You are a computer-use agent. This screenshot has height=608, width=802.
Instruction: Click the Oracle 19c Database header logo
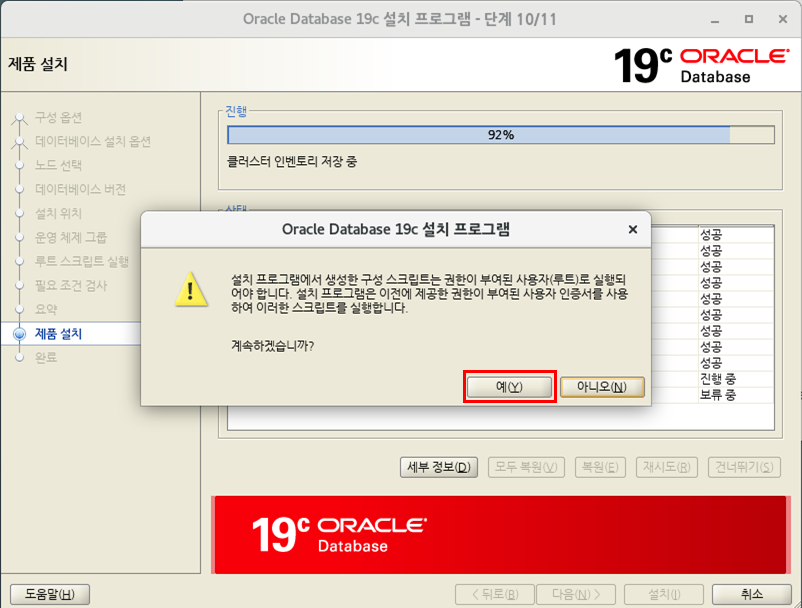[701, 65]
